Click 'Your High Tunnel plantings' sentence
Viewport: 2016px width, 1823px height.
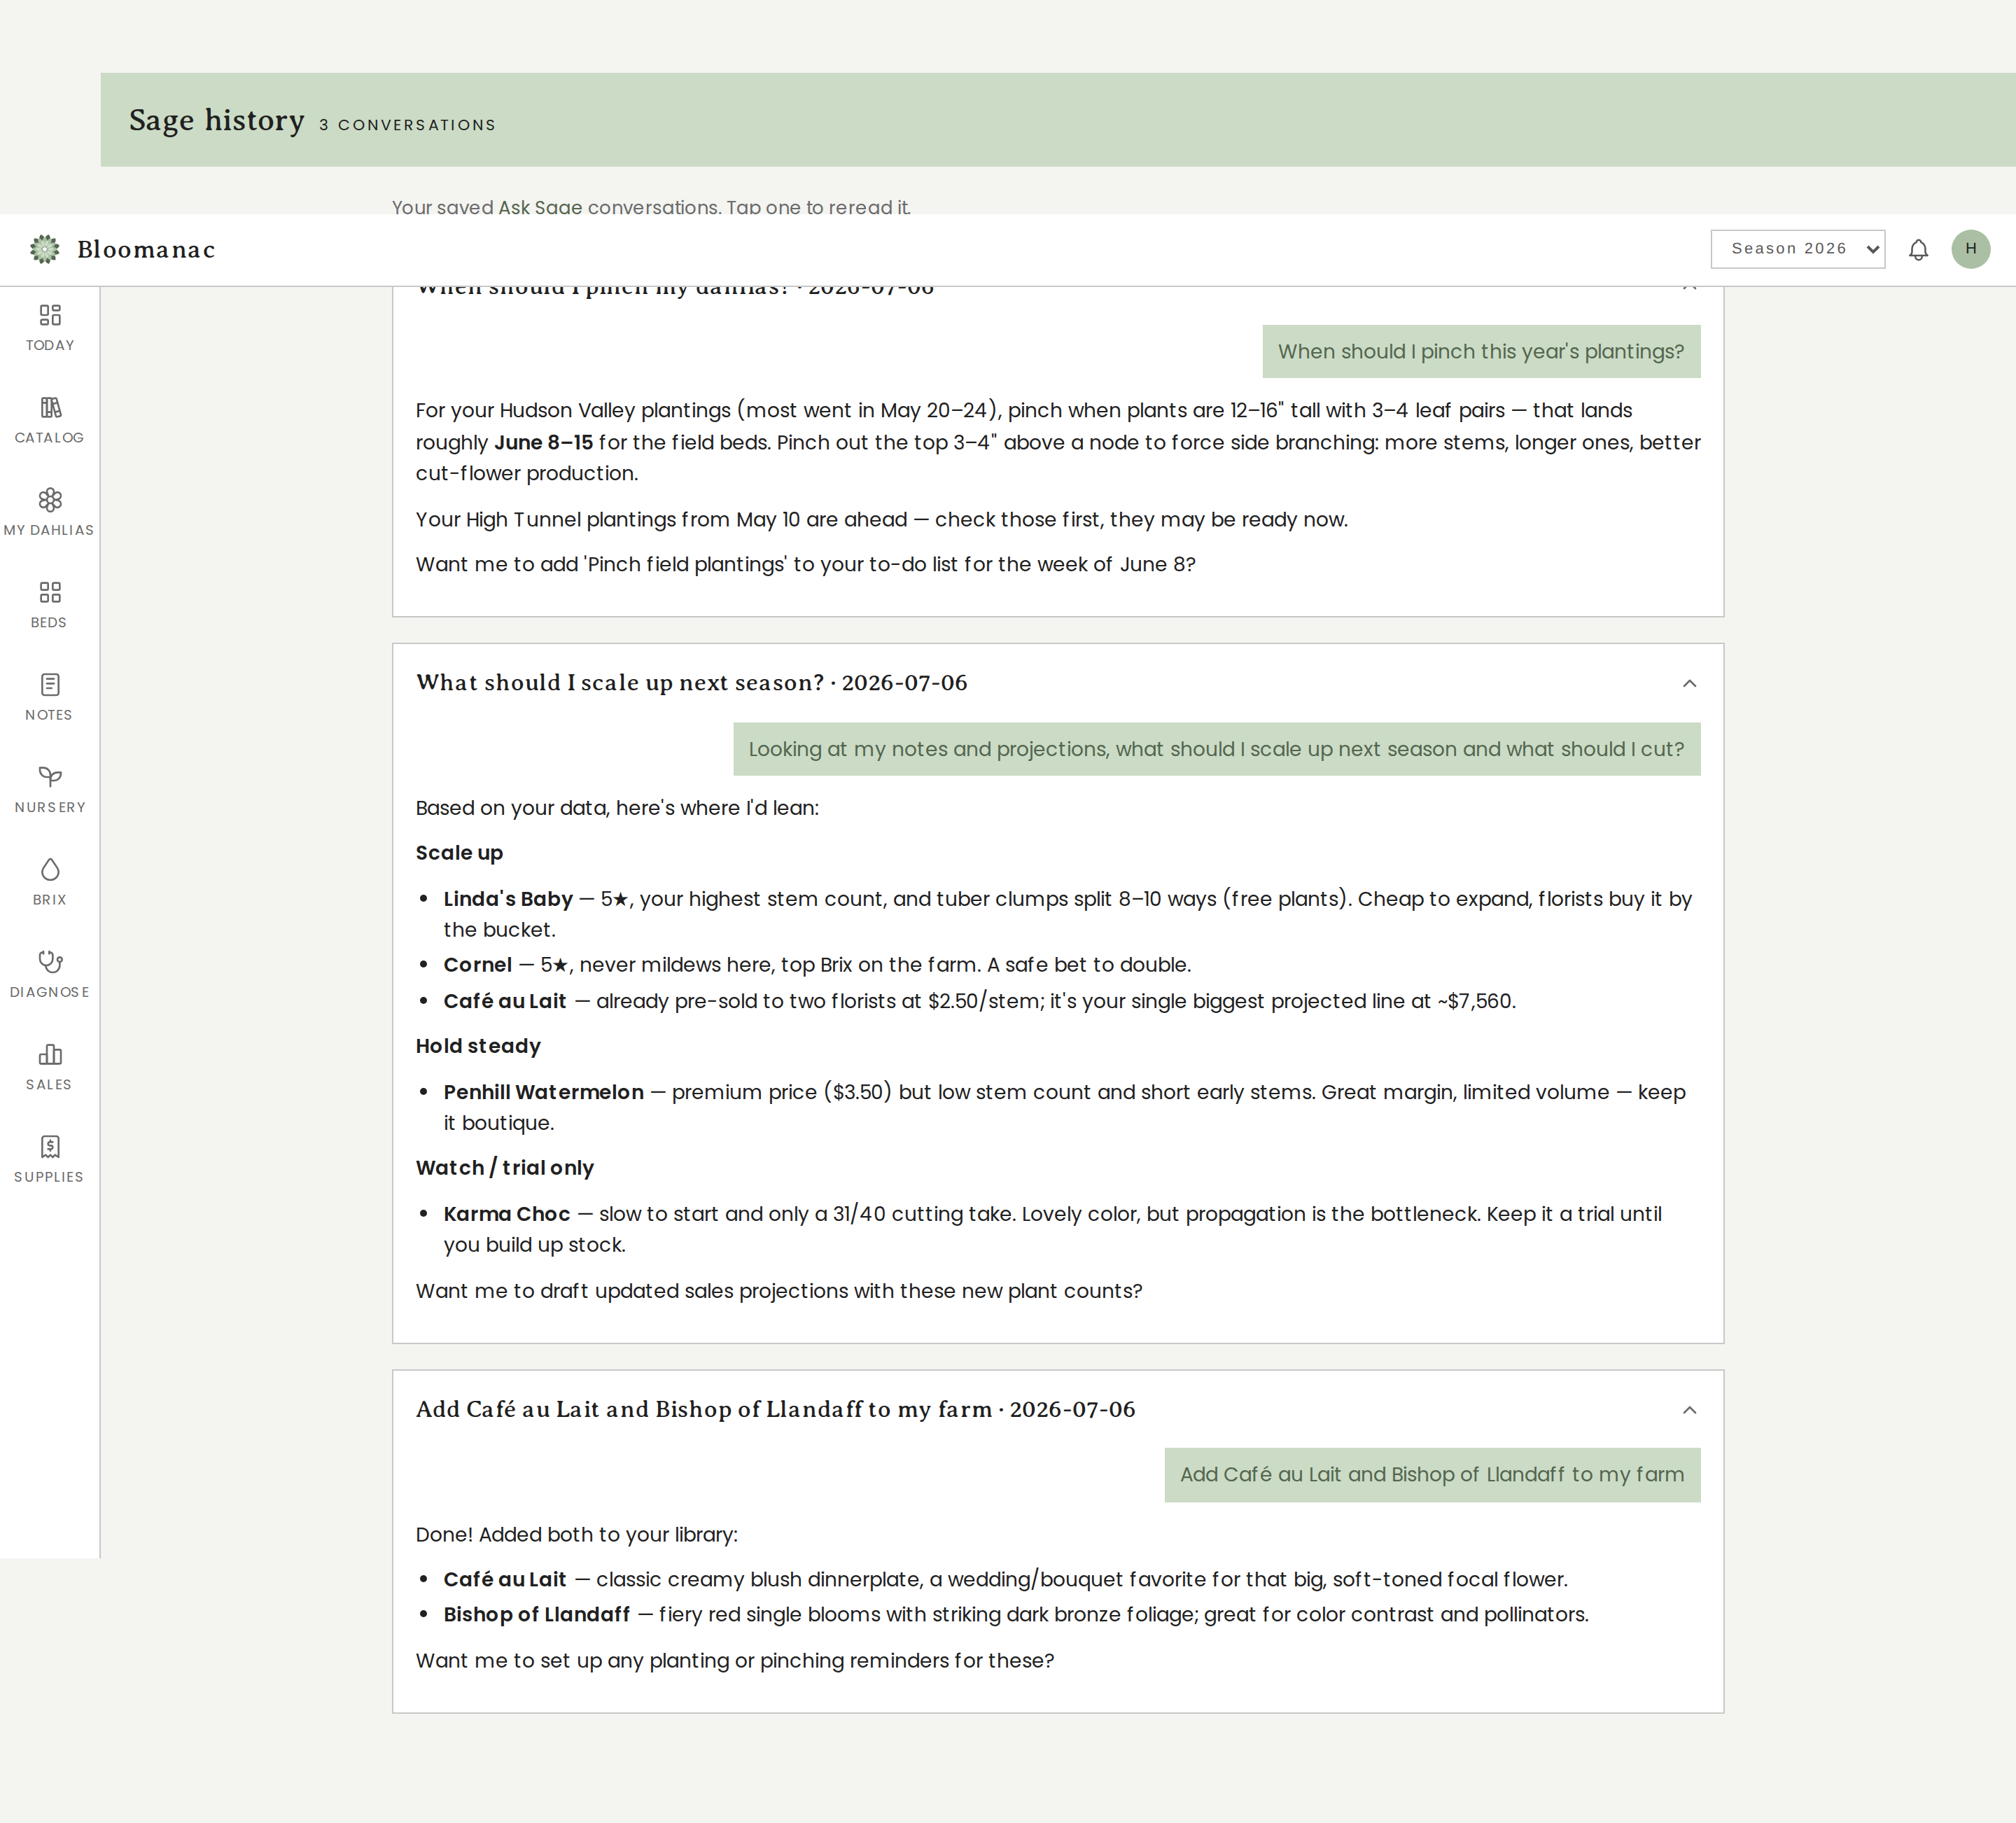(x=881, y=520)
